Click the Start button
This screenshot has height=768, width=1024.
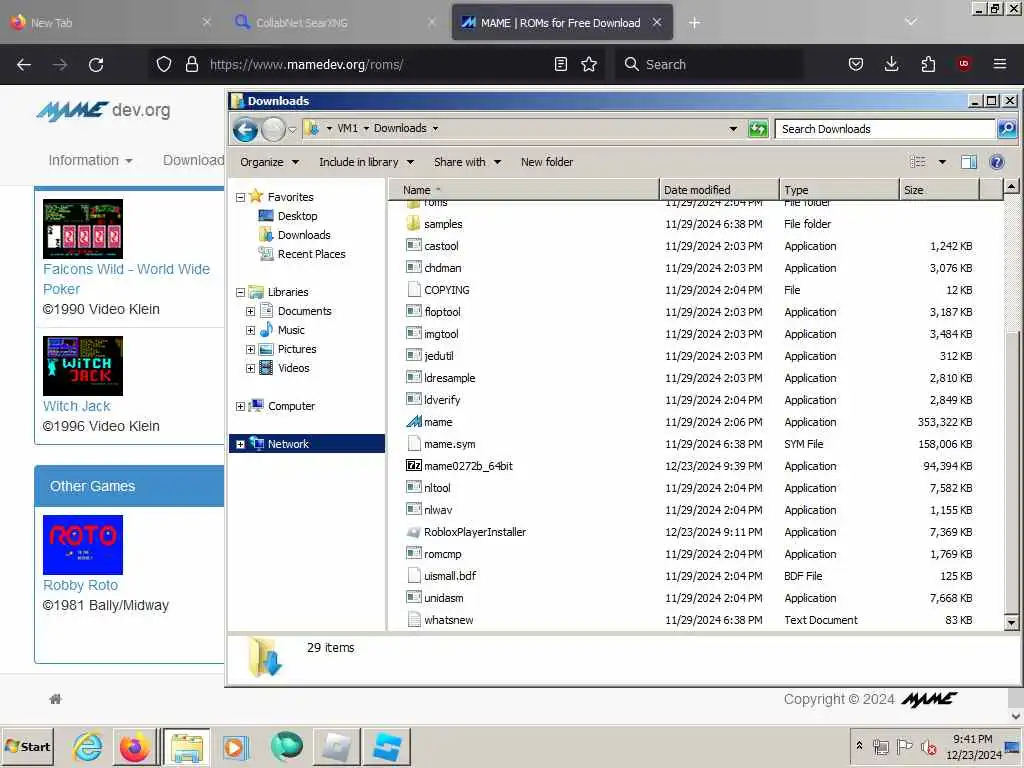[x=27, y=746]
